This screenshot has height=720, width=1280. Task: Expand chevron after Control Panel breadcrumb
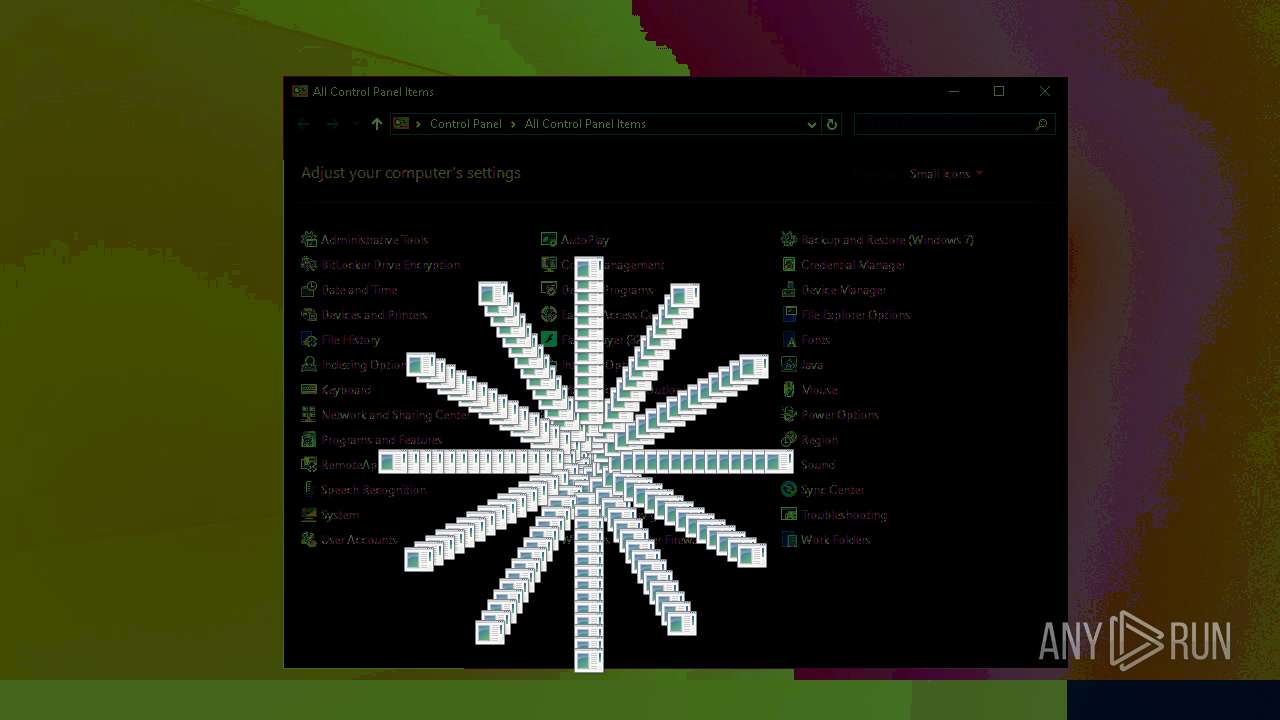[513, 124]
